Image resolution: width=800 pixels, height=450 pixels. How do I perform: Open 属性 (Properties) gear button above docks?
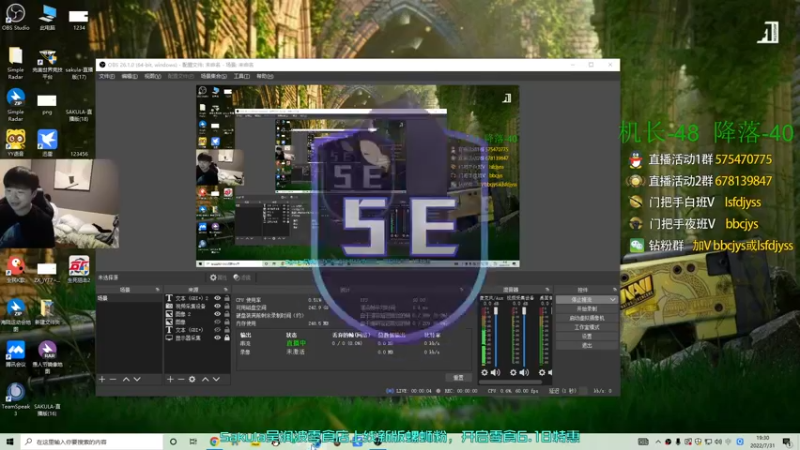pos(218,278)
